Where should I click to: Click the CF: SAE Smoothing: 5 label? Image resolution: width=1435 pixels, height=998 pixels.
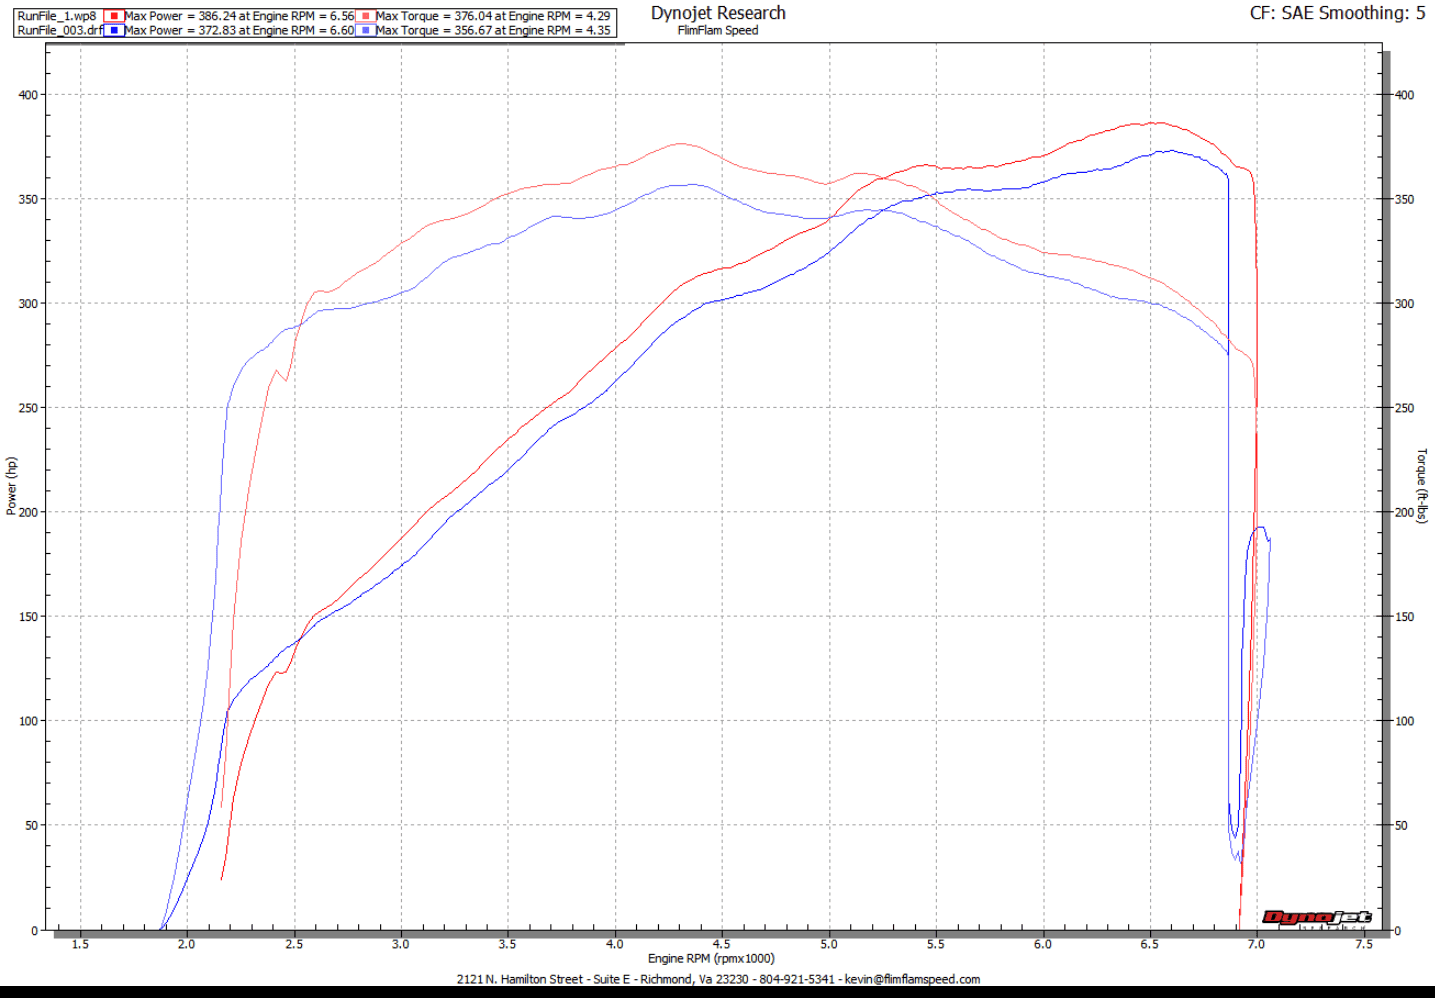1337,13
